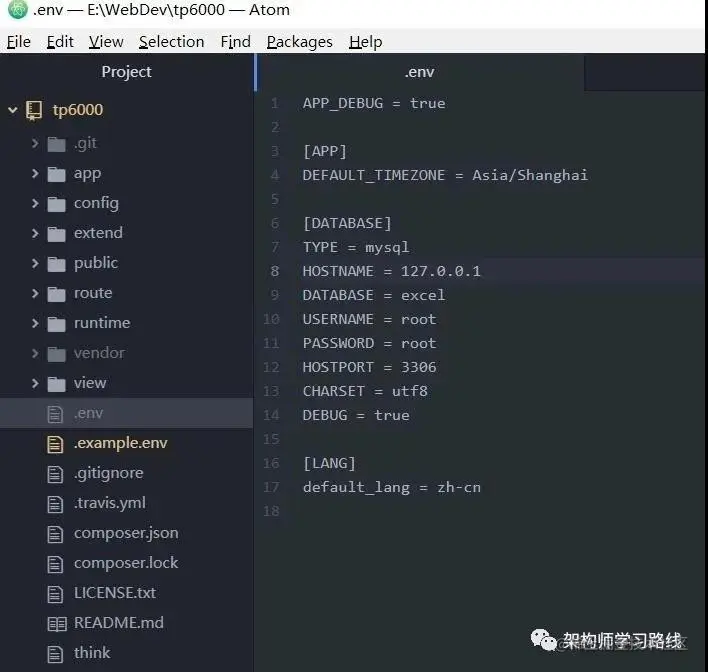The width and height of the screenshot is (708, 672).
Task: Click the 'APP_DEBUG = true' line
Action: (374, 103)
